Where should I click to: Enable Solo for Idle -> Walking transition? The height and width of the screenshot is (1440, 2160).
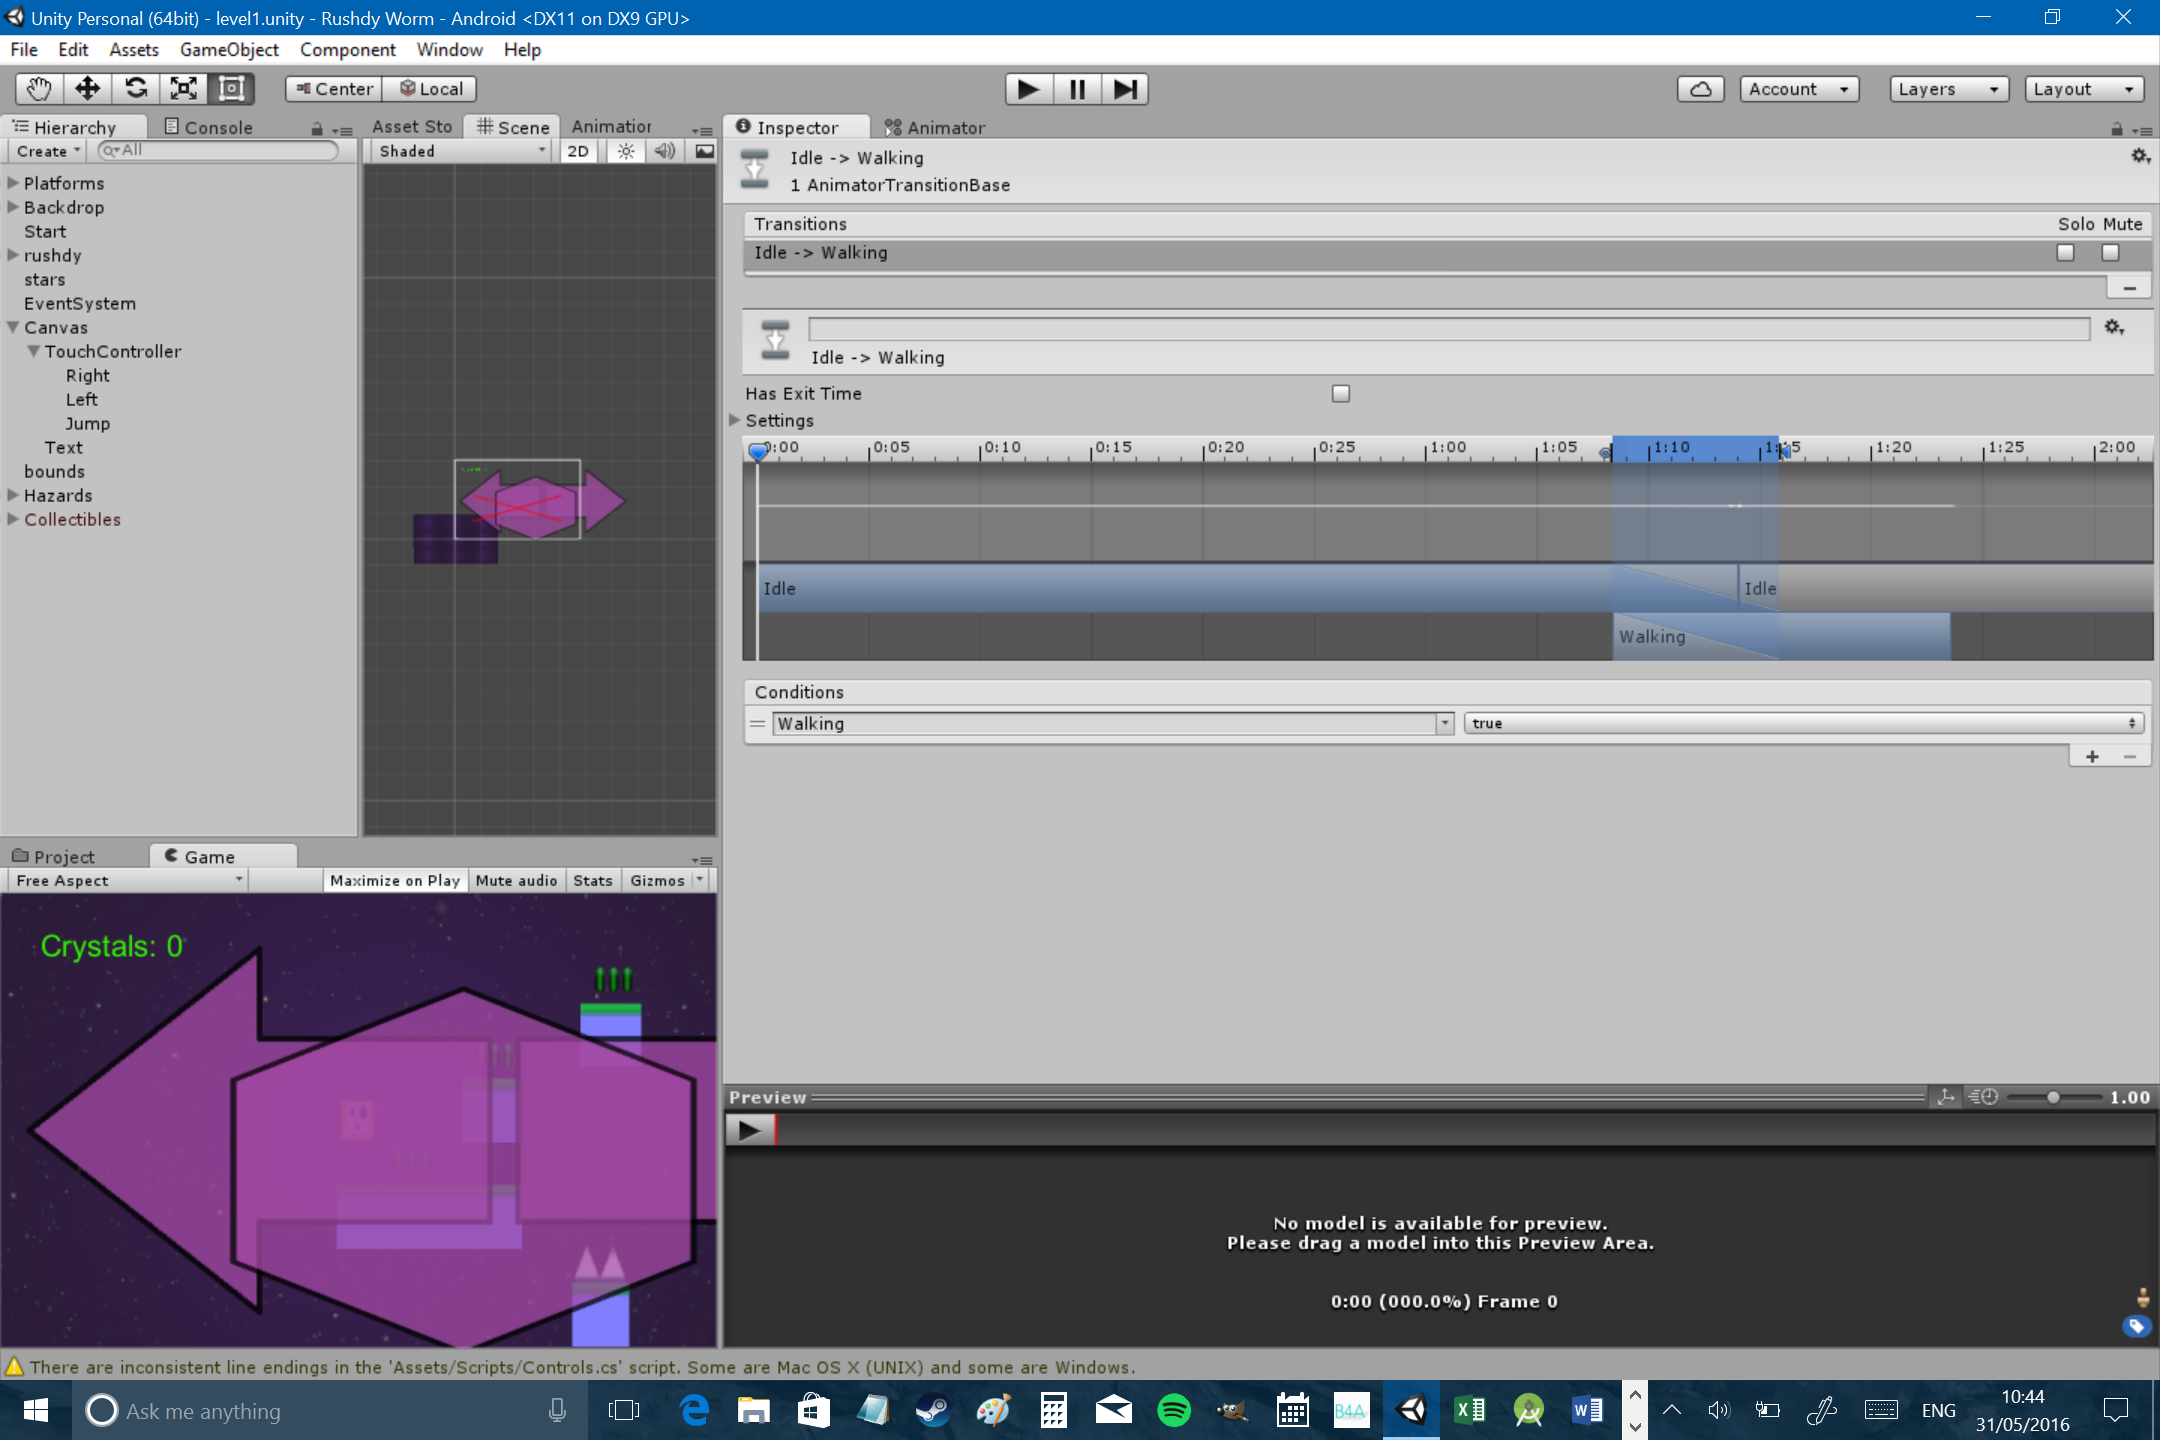pyautogui.click(x=2065, y=252)
